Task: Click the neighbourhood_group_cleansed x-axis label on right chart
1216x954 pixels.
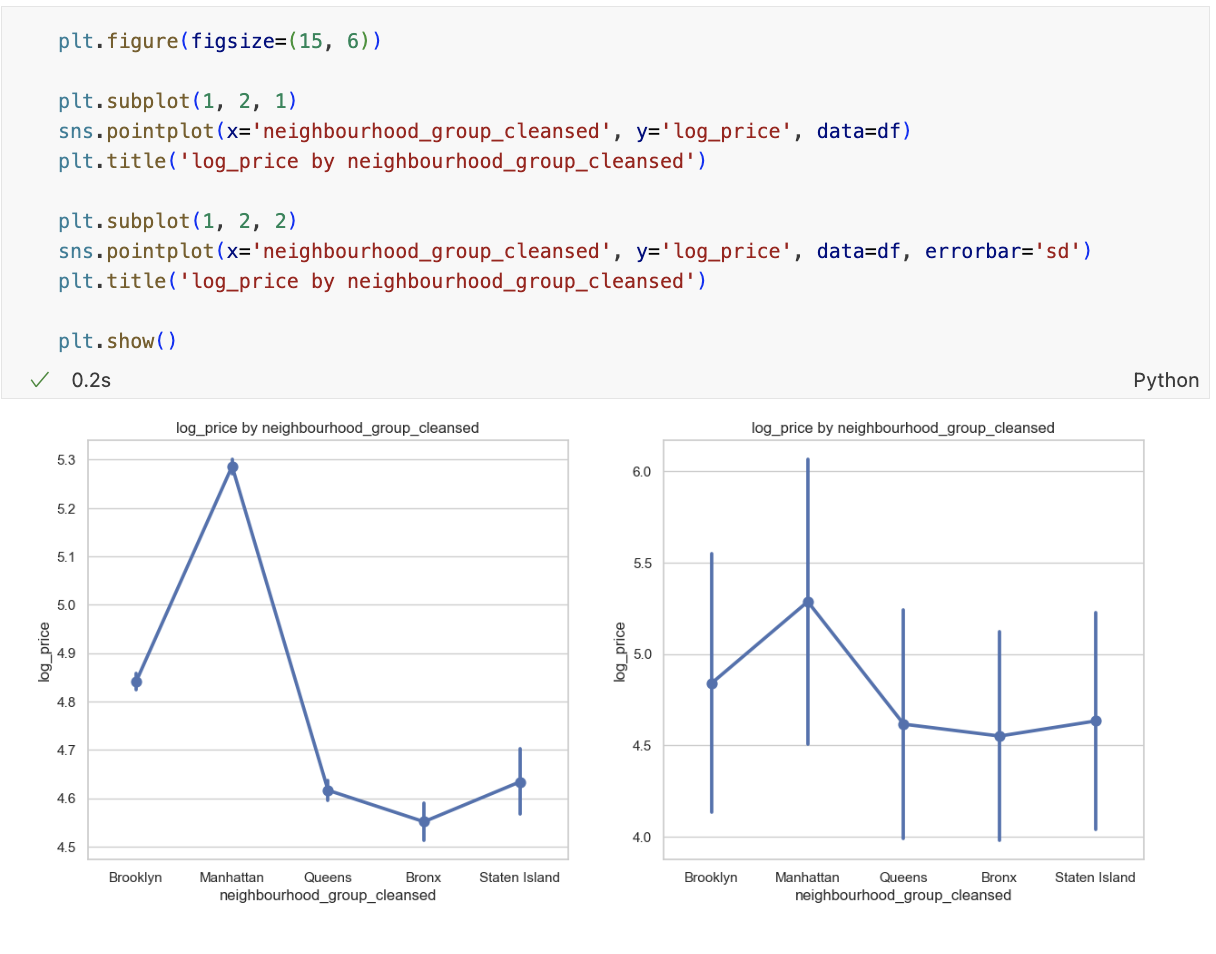Action: click(x=903, y=895)
